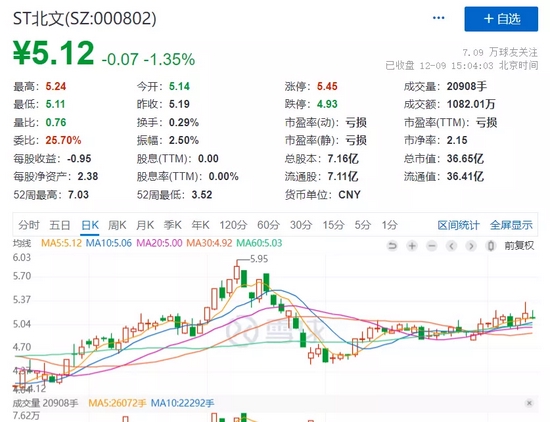Click the volume MA10:22292手 label
Screen dimensions: 550x422
click(x=182, y=403)
